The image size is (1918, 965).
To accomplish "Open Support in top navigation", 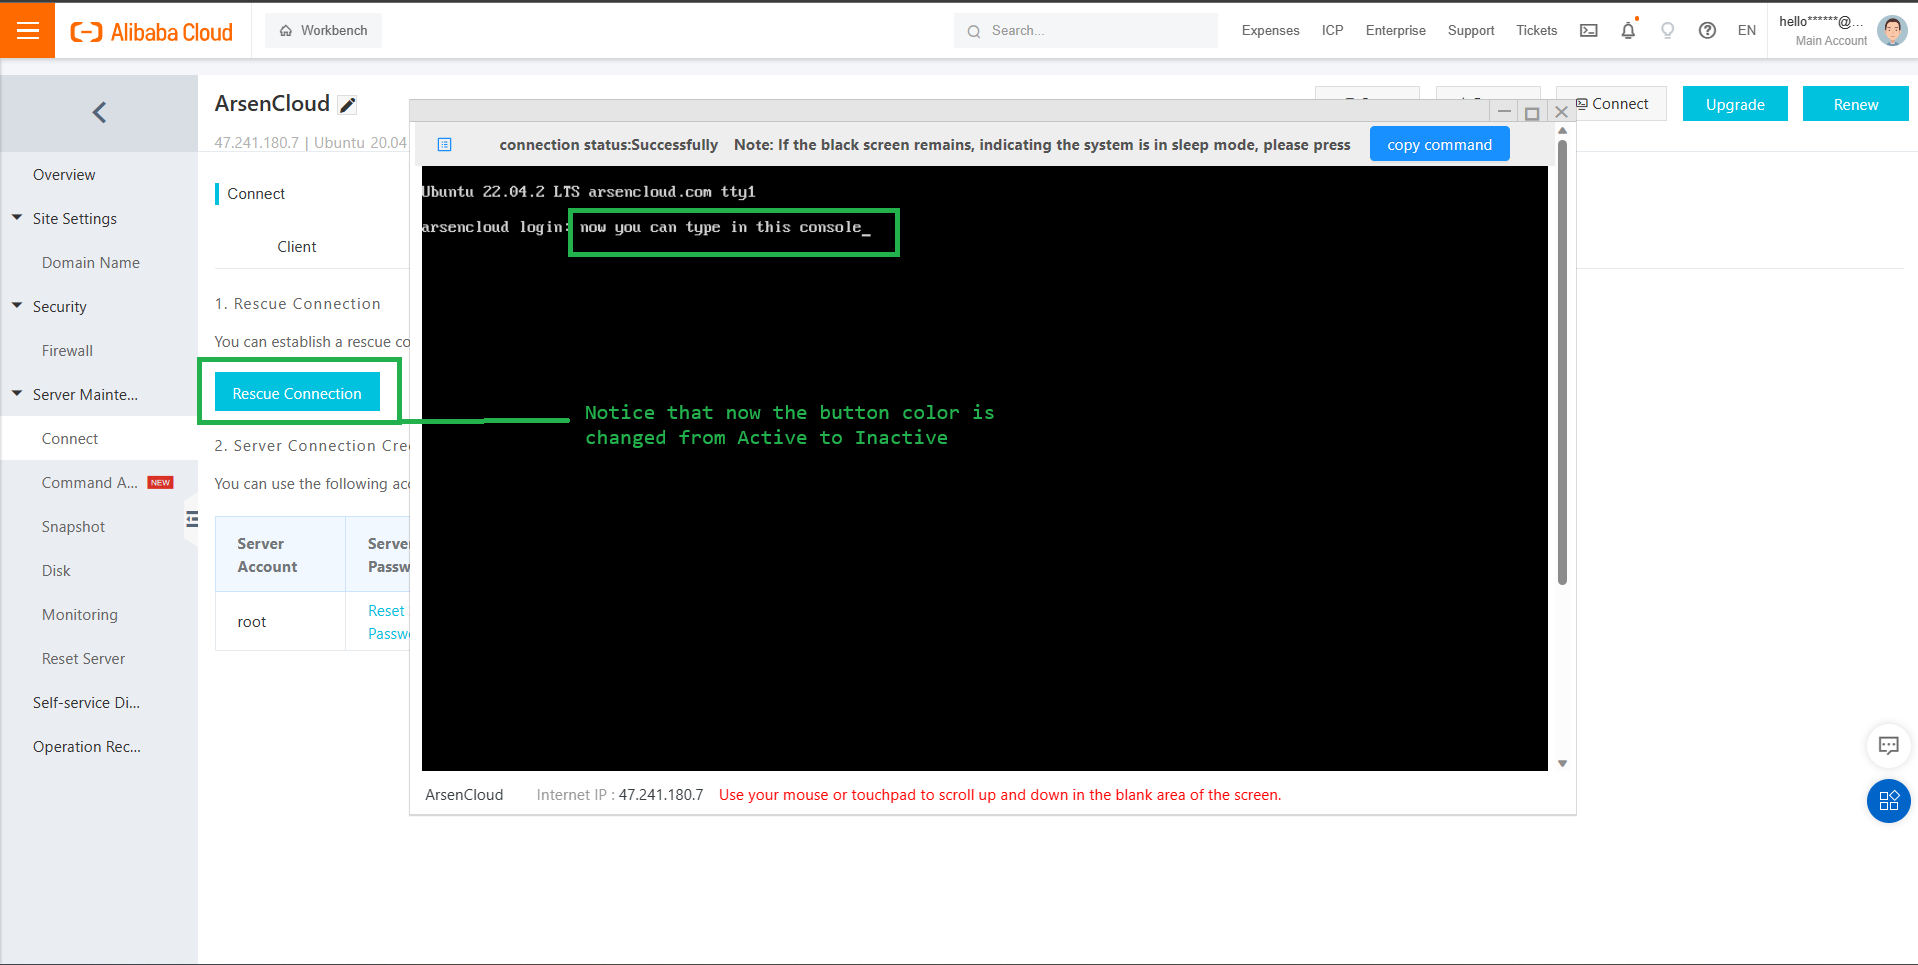I will click(x=1471, y=31).
